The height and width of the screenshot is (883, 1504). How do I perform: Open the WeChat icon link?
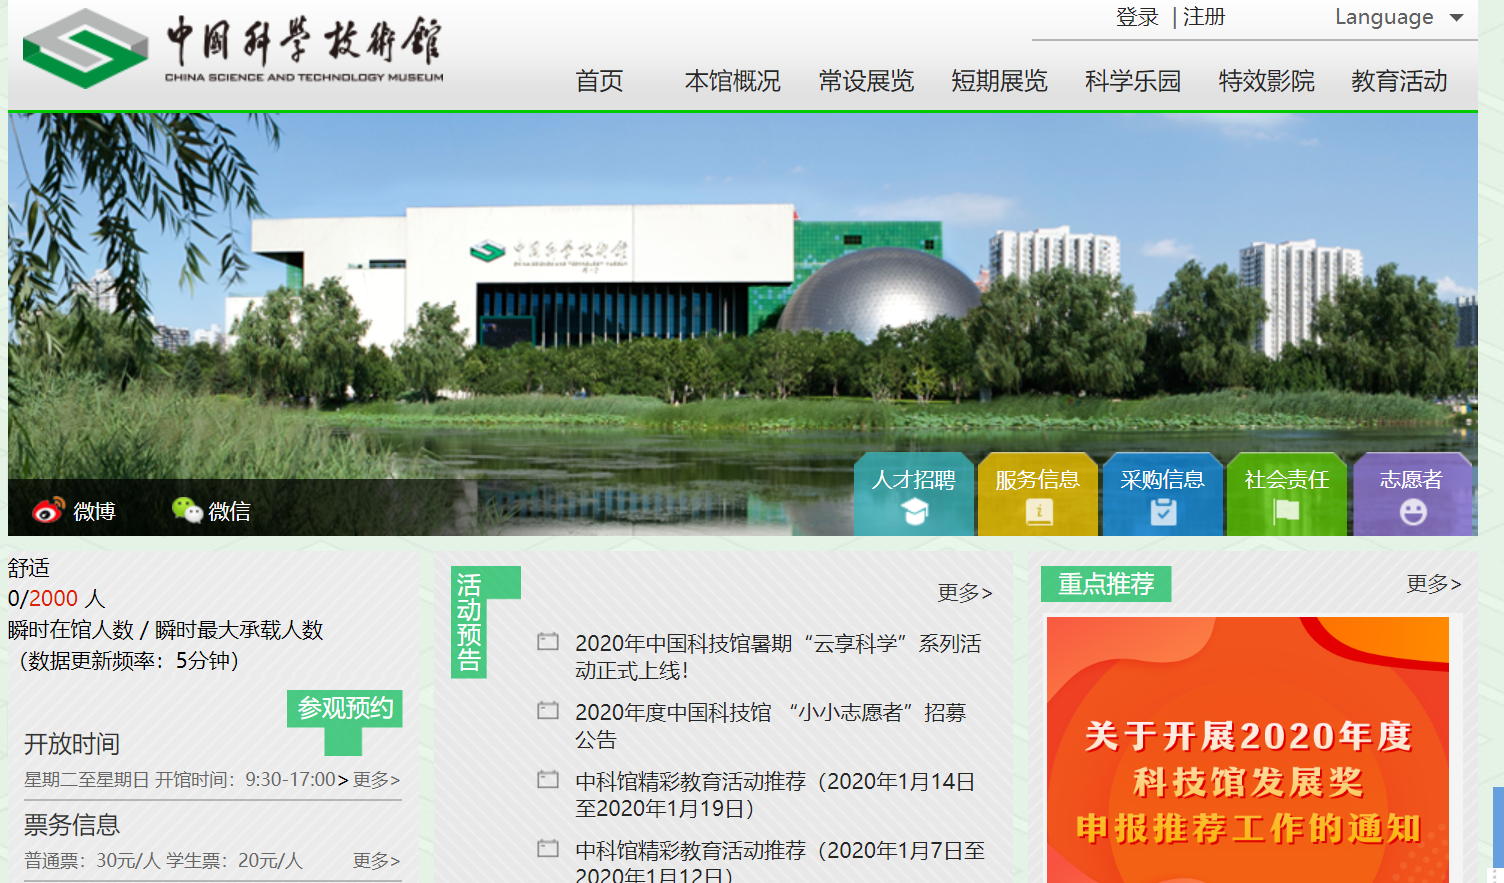[211, 511]
